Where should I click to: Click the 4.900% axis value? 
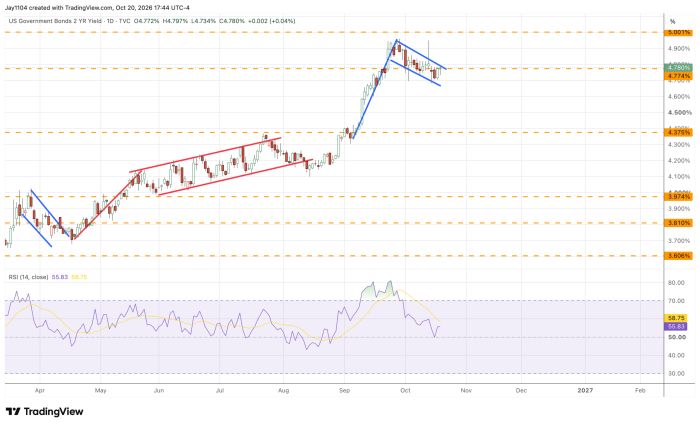[x=679, y=48]
